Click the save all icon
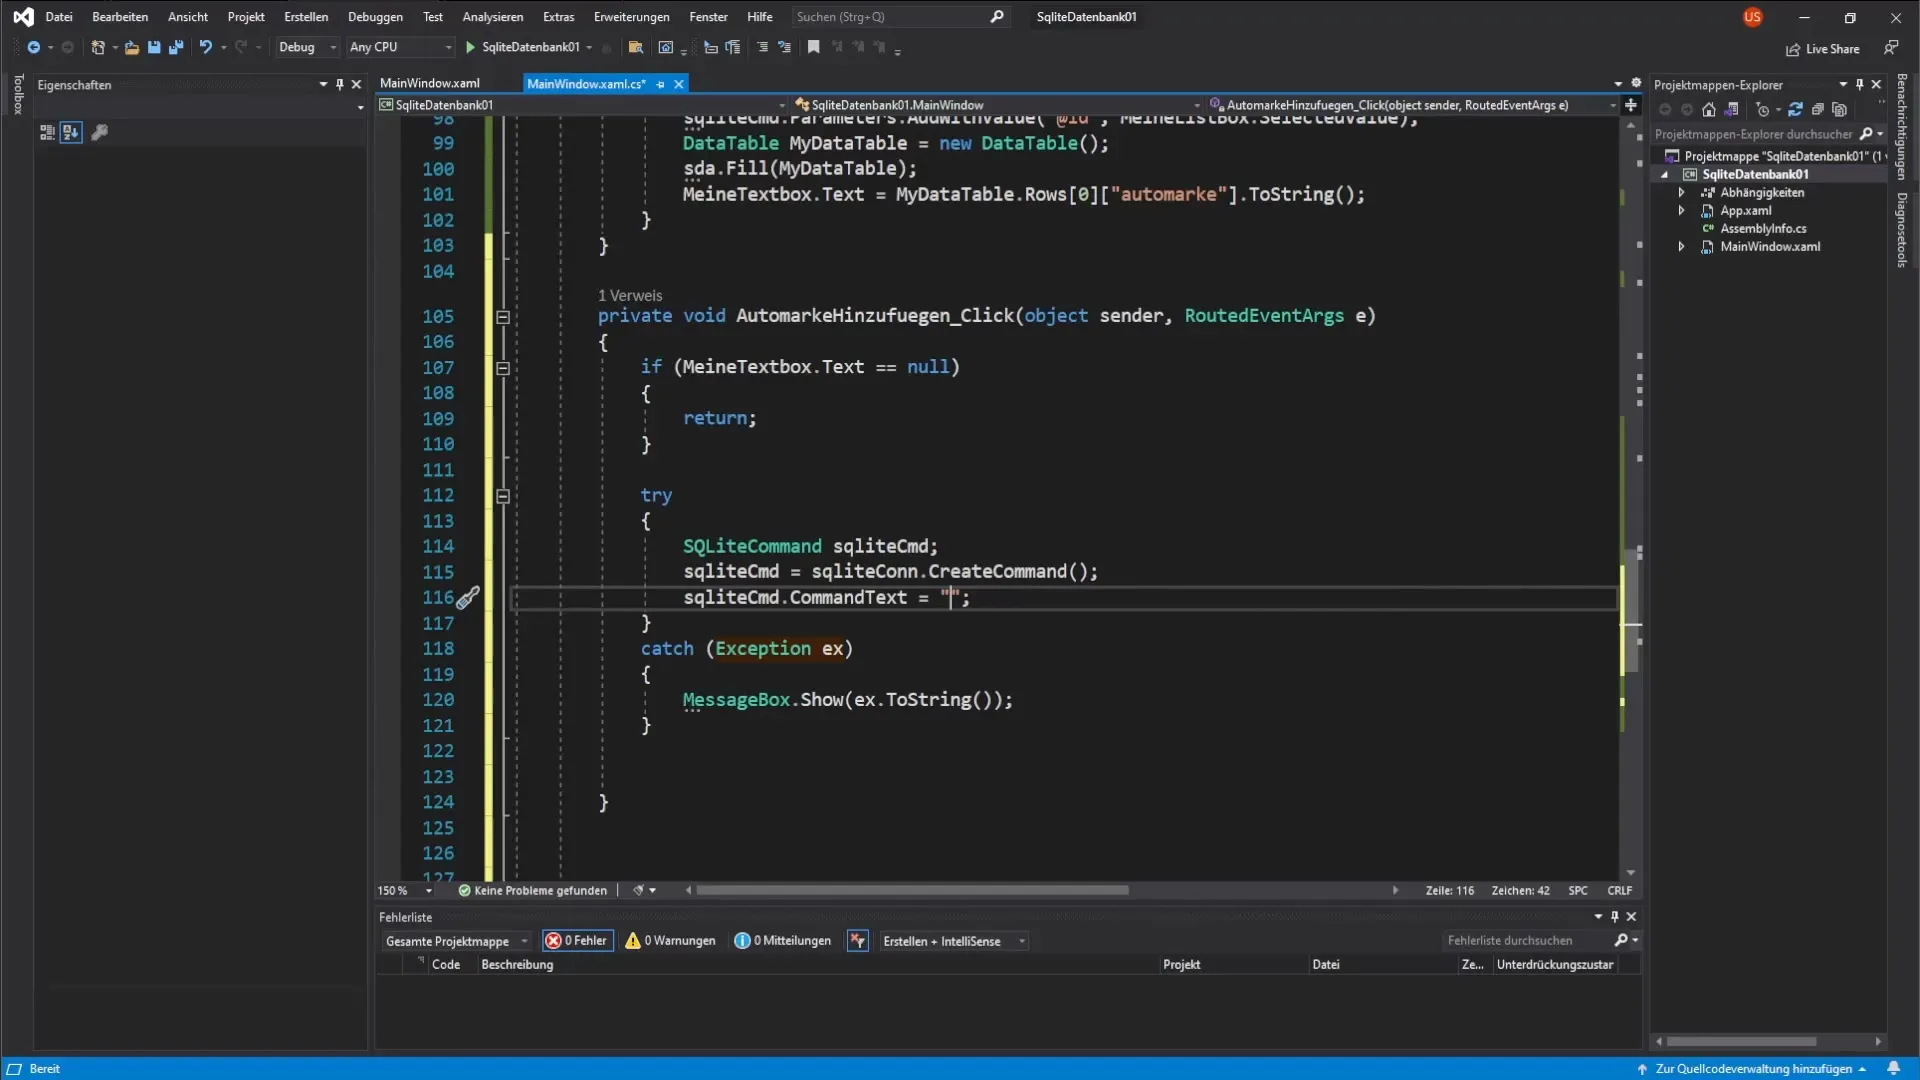 [x=176, y=47]
